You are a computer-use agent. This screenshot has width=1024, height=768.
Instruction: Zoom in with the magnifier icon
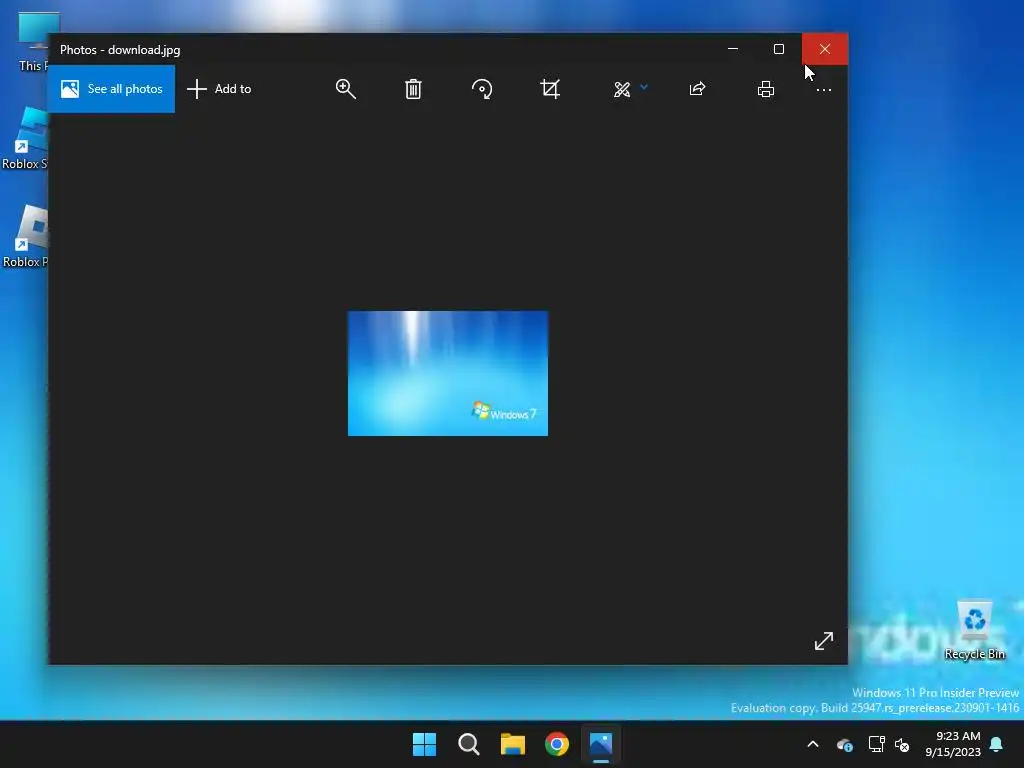click(x=345, y=89)
